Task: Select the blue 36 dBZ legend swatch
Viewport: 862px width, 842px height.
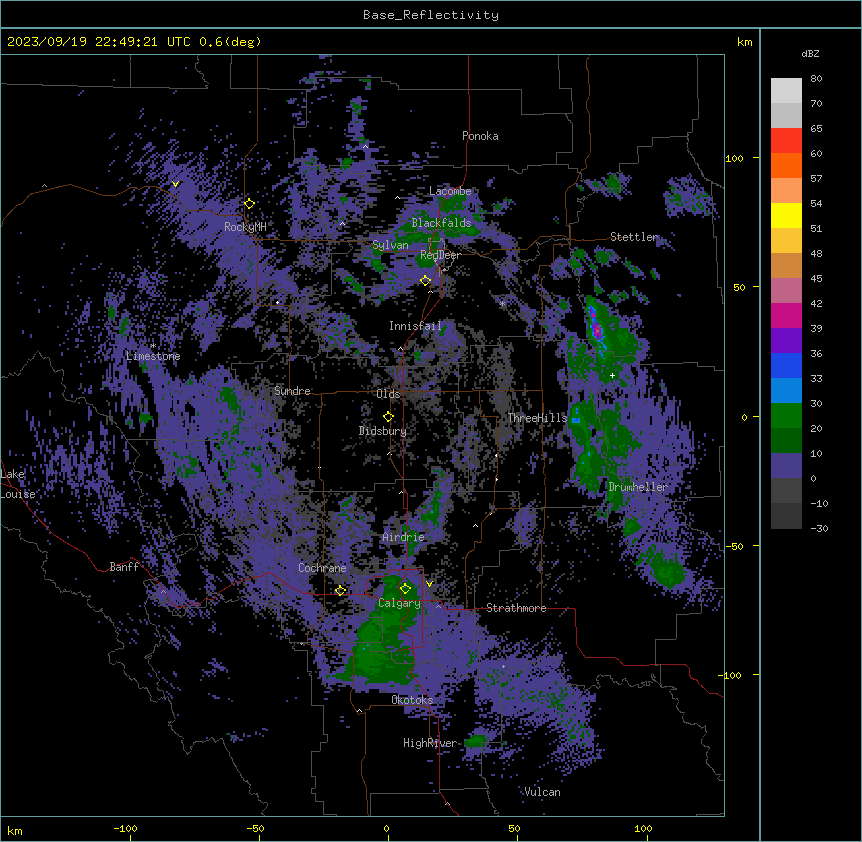Action: tap(786, 366)
